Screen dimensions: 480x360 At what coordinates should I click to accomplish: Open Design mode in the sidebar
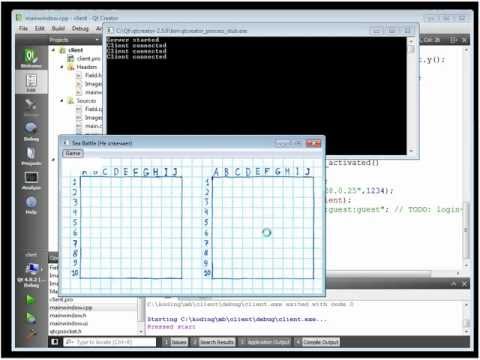click(31, 107)
